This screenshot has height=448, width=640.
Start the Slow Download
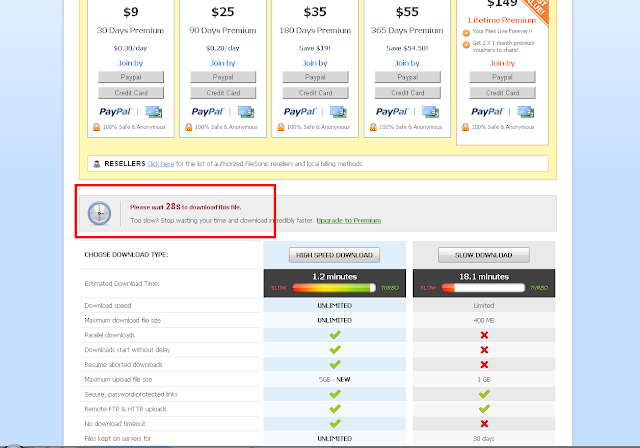tap(484, 255)
